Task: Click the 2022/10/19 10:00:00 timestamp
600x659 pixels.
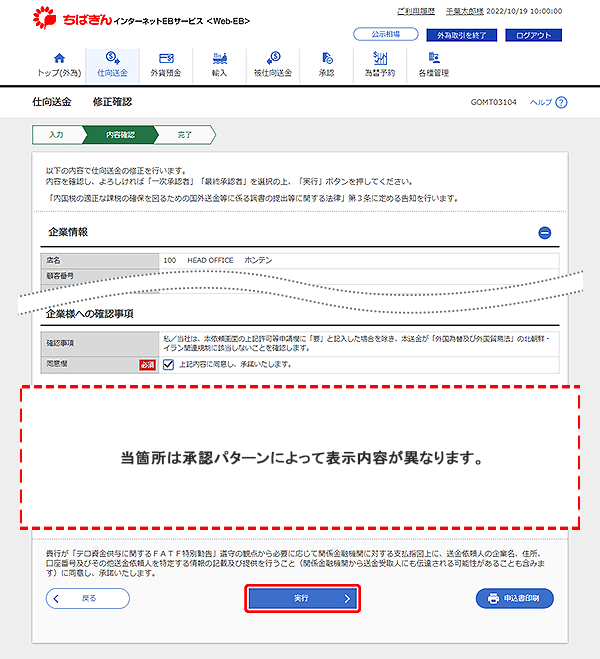Action: (524, 11)
